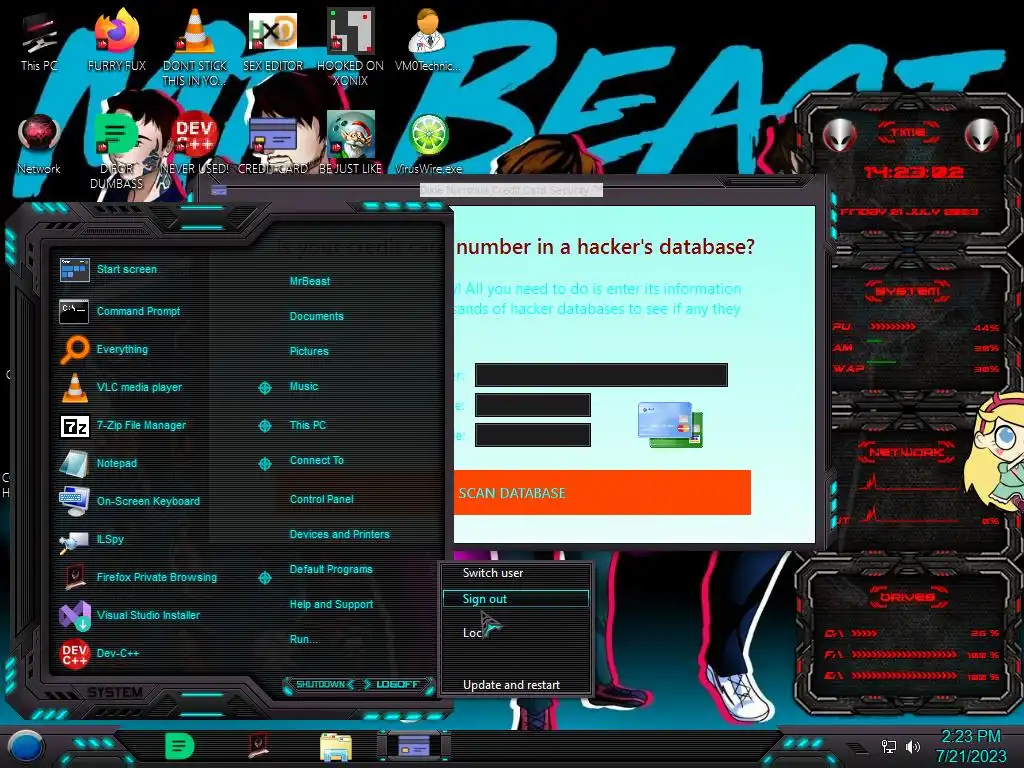Image resolution: width=1024 pixels, height=768 pixels.
Task: Expand the Notepad jump list arrow
Action: point(264,464)
